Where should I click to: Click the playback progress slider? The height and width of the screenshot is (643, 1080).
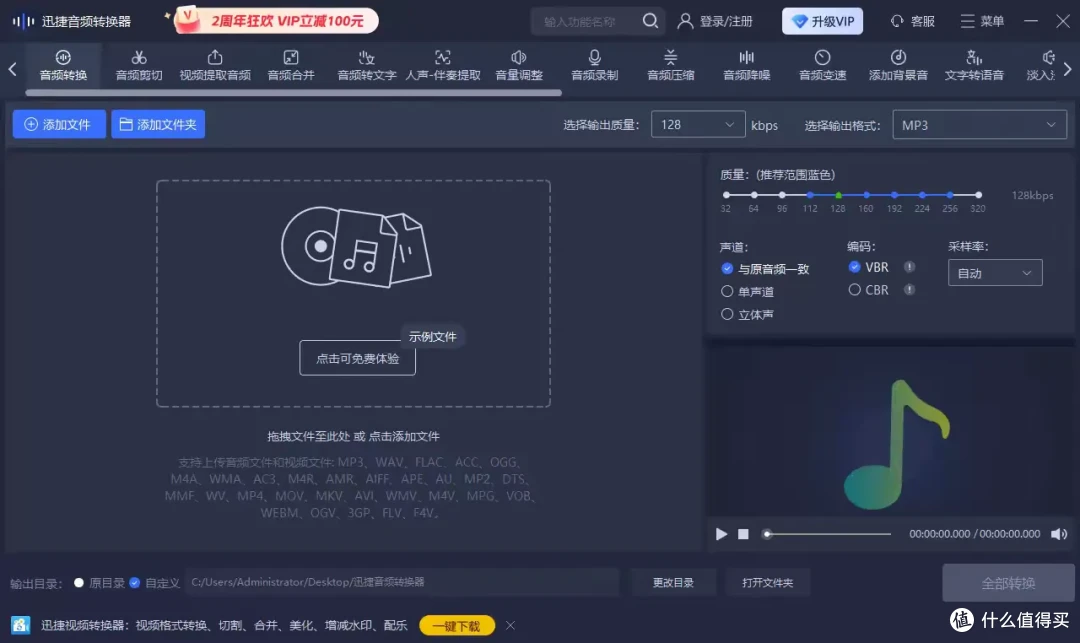click(827, 534)
